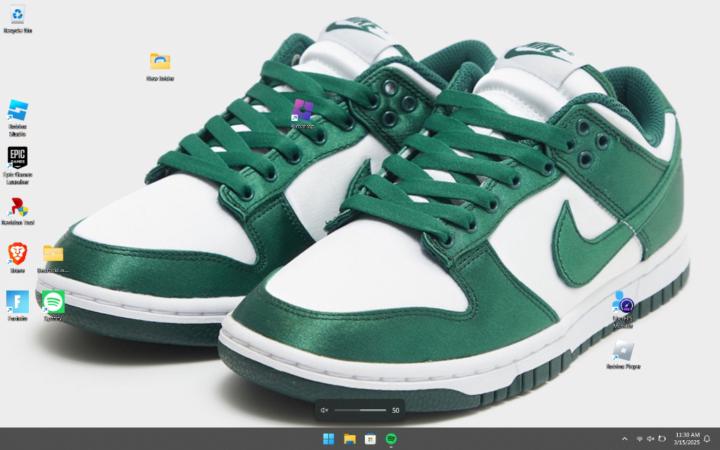The width and height of the screenshot is (720, 450).
Task: Open the purple app icon on the shoe laces
Action: click(303, 108)
